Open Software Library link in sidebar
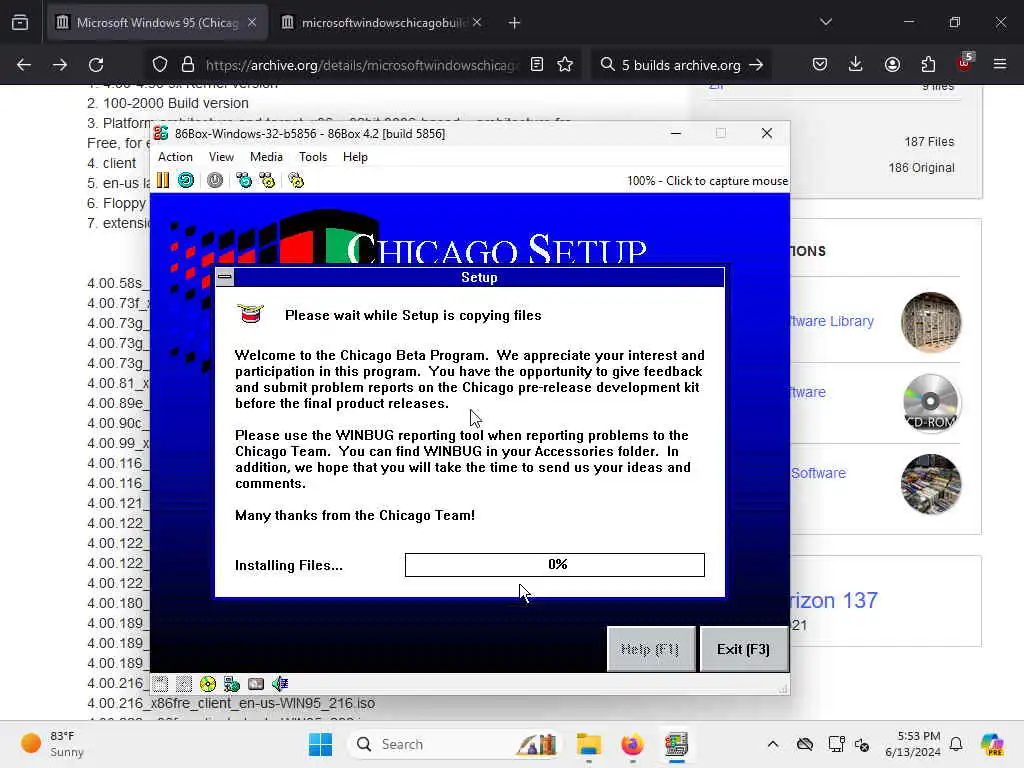The image size is (1024, 768). click(832, 321)
